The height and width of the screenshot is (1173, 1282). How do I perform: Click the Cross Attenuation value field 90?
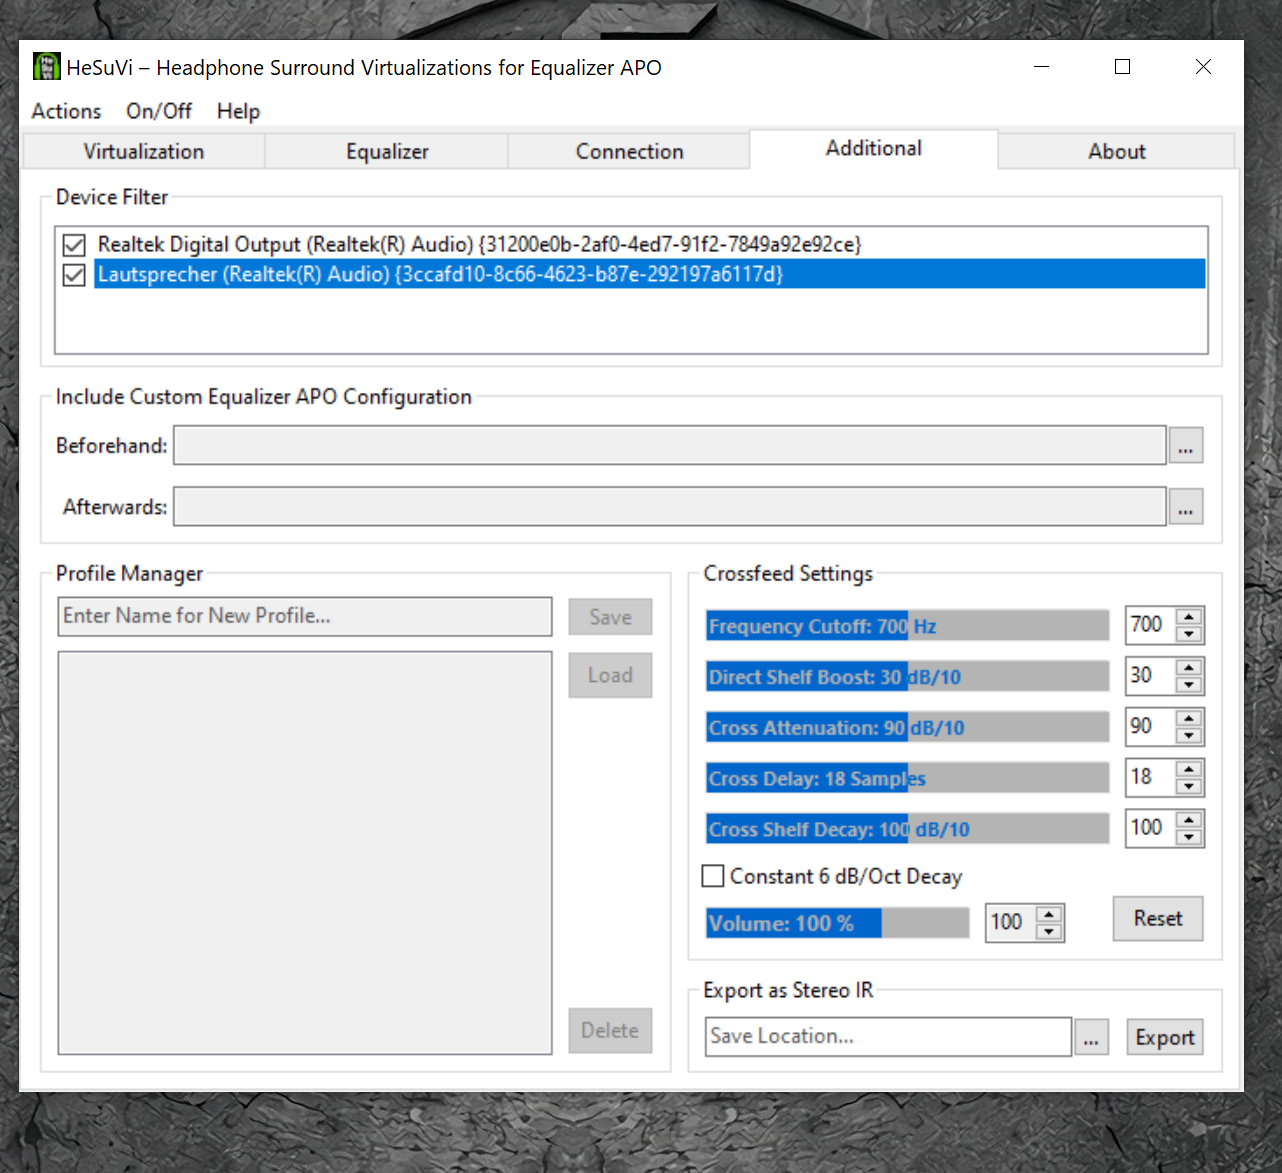coord(1150,726)
